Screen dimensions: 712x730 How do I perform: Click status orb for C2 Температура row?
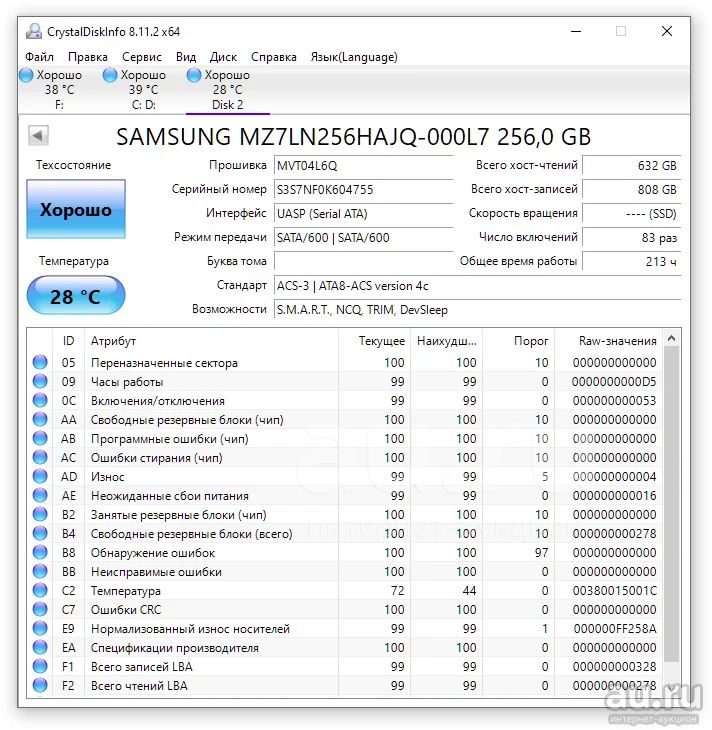coord(40,590)
